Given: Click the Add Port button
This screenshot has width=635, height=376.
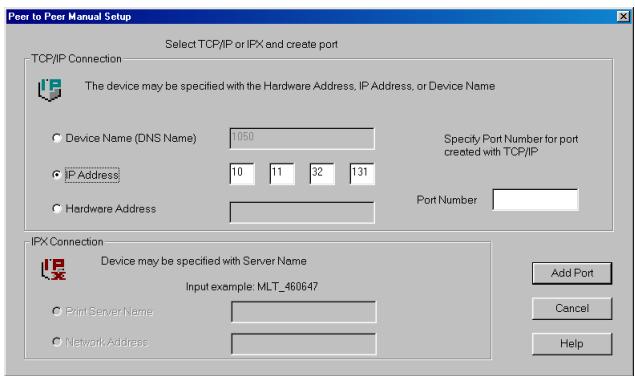Looking at the screenshot, I should (x=572, y=273).
